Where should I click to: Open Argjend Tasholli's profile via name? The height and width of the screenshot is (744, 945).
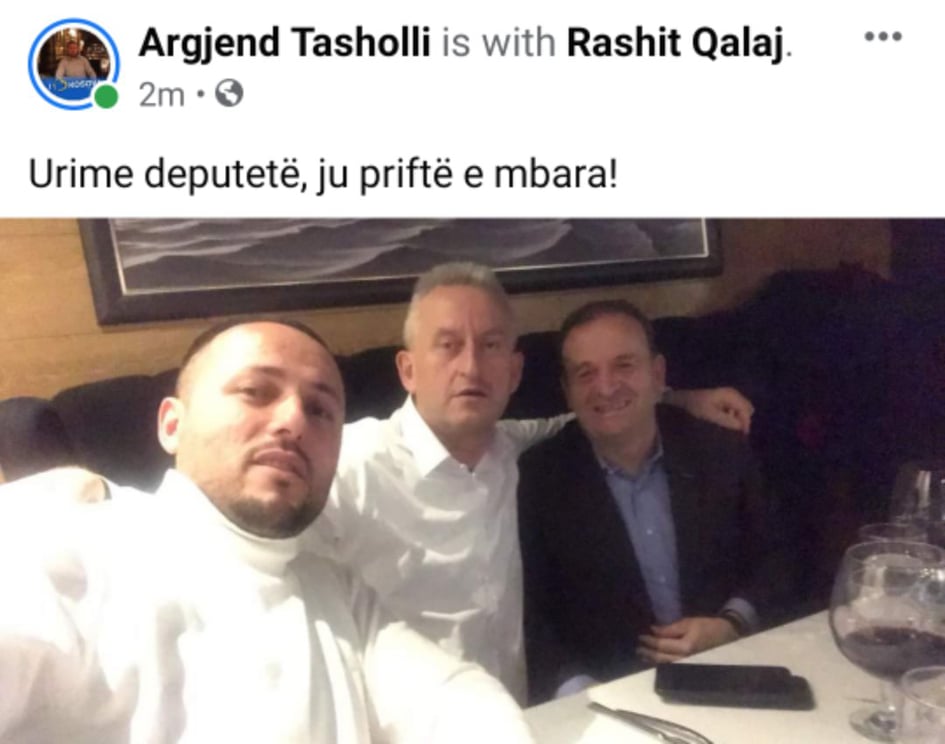click(284, 43)
